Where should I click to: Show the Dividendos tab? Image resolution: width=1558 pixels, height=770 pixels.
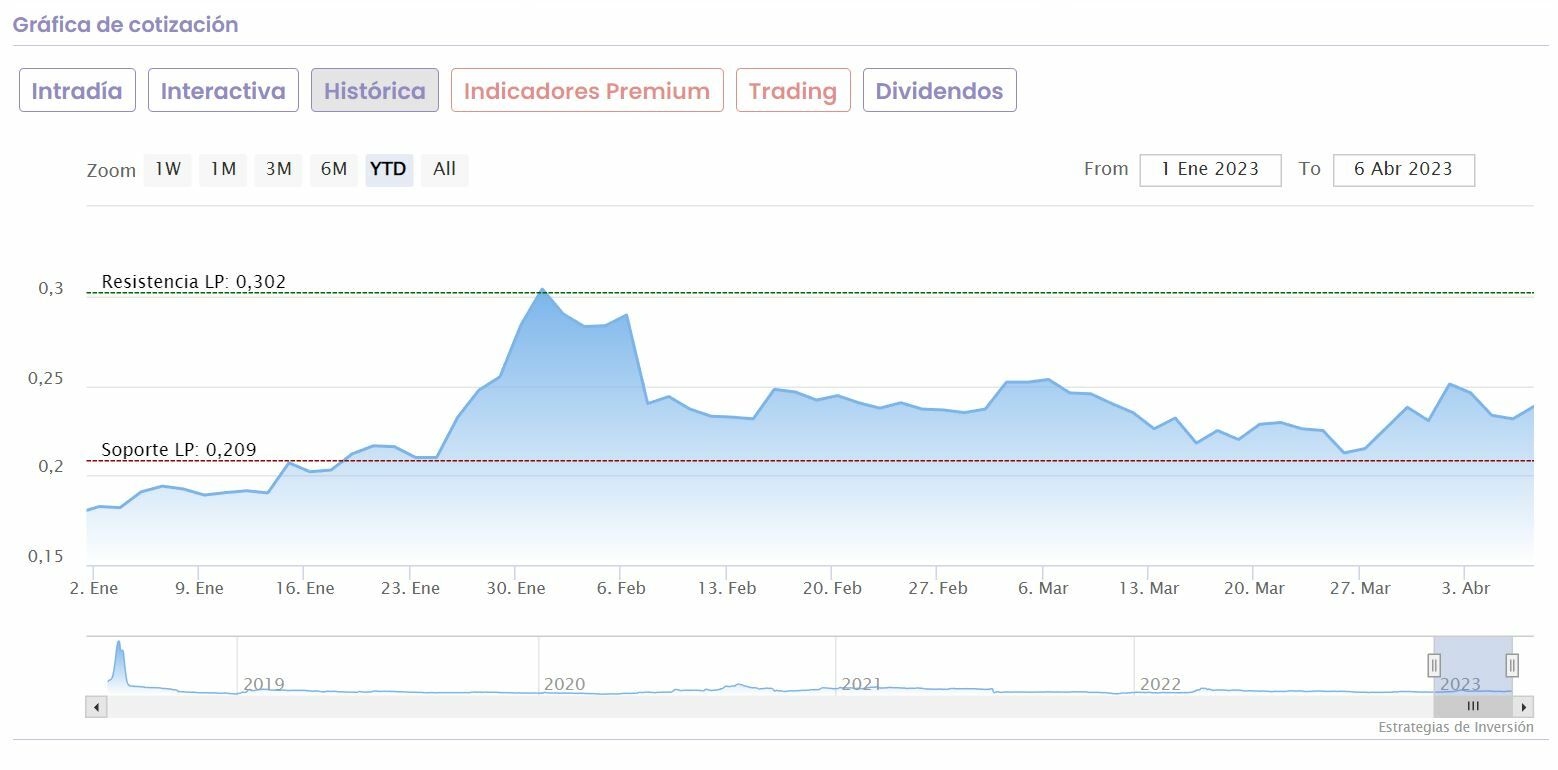tap(939, 91)
